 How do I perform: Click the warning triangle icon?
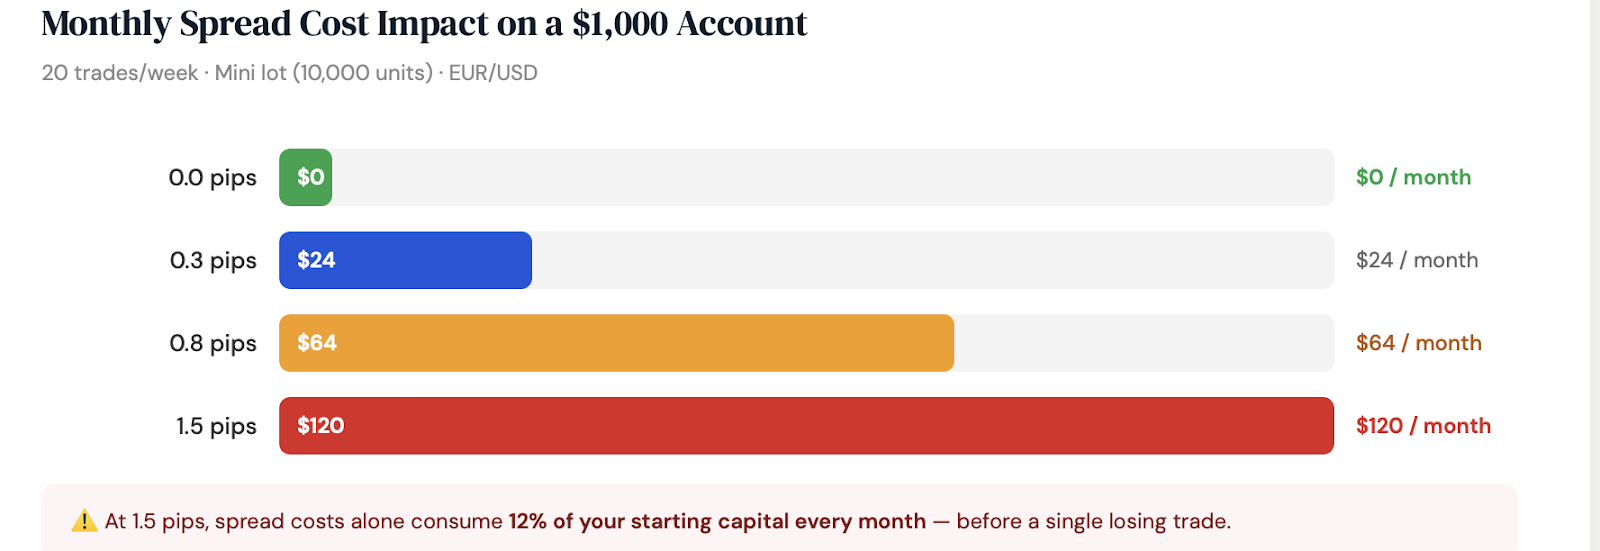[x=84, y=521]
